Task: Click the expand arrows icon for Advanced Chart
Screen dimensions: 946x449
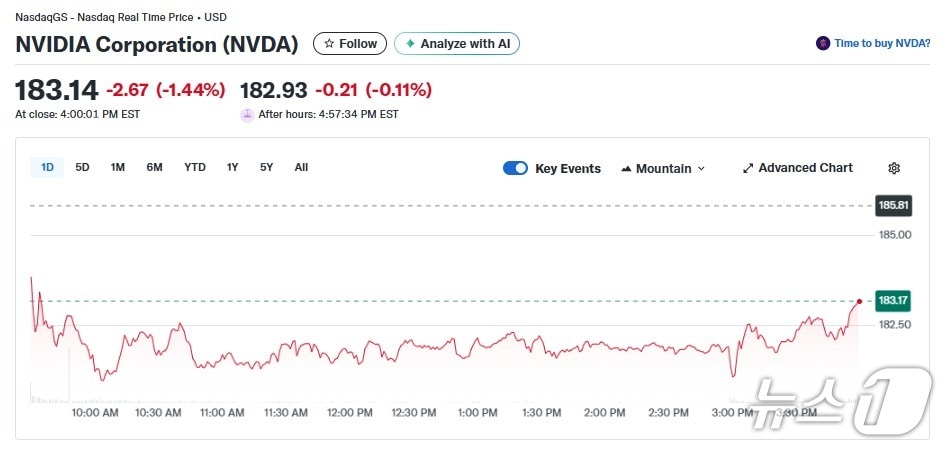Action: point(748,168)
